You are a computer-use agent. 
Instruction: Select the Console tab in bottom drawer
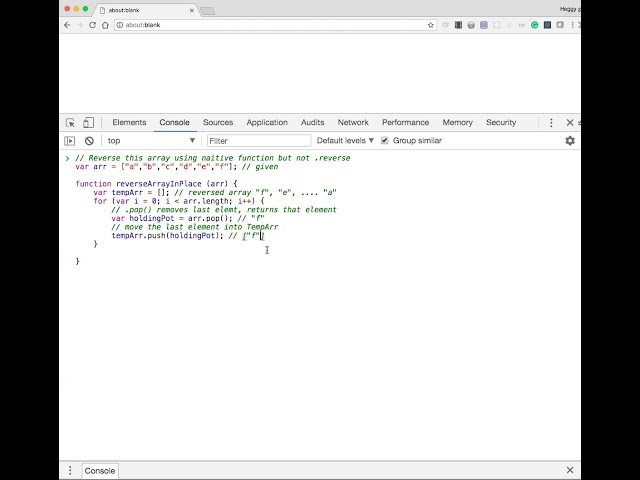pos(100,471)
